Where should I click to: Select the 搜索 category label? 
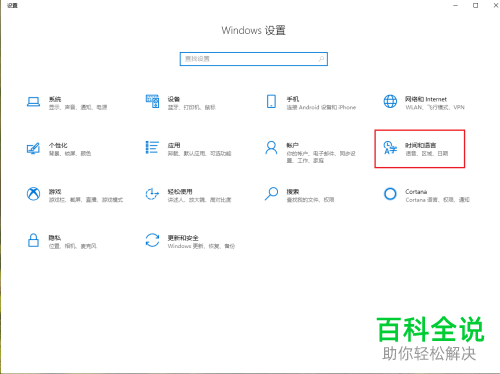[x=293, y=192]
